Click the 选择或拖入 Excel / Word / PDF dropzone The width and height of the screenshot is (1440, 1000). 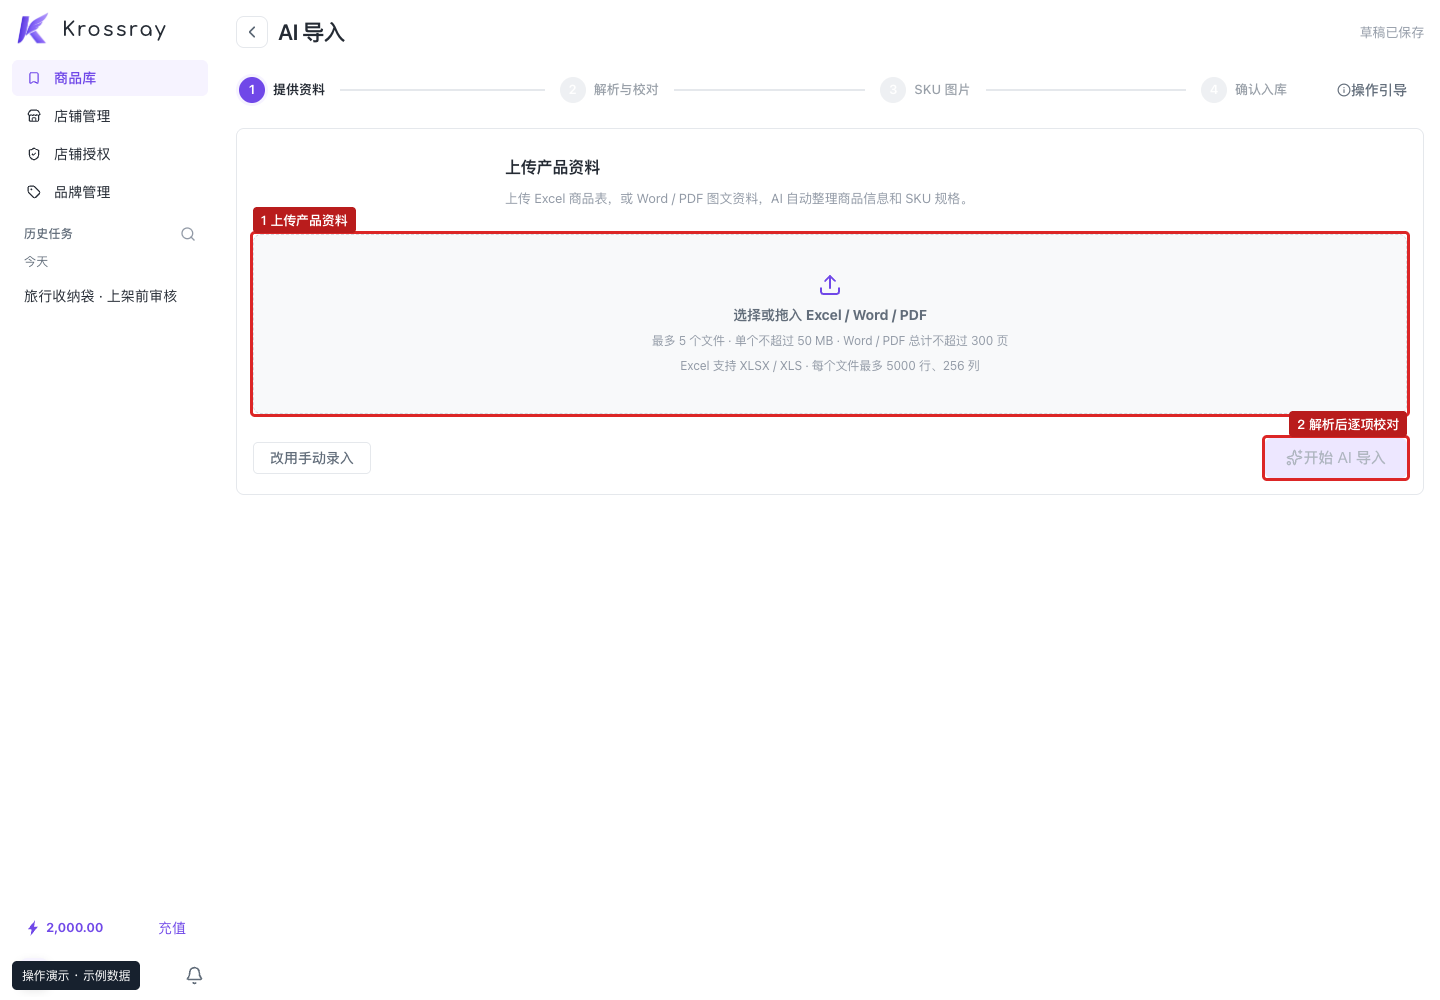click(830, 324)
